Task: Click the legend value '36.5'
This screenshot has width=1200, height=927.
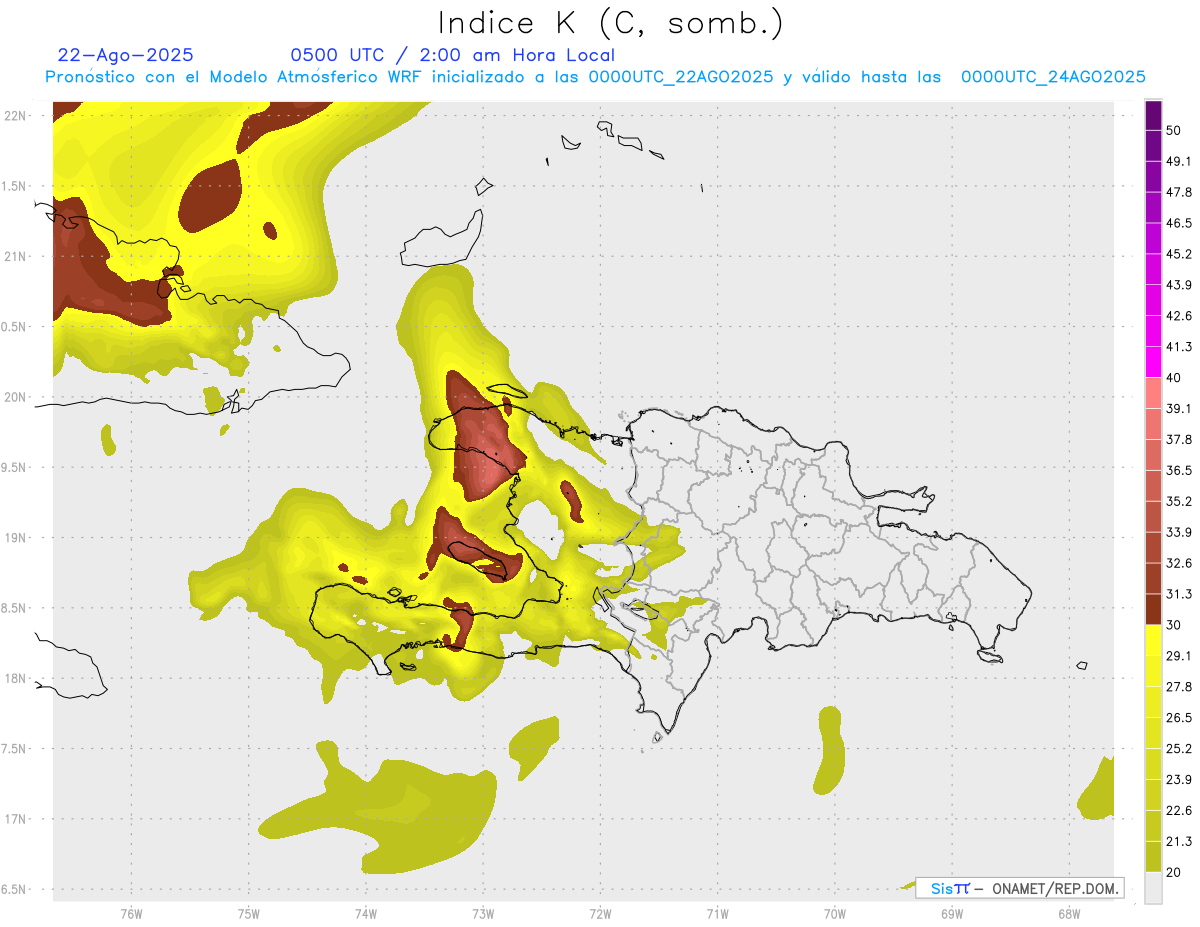Action: point(1179,470)
